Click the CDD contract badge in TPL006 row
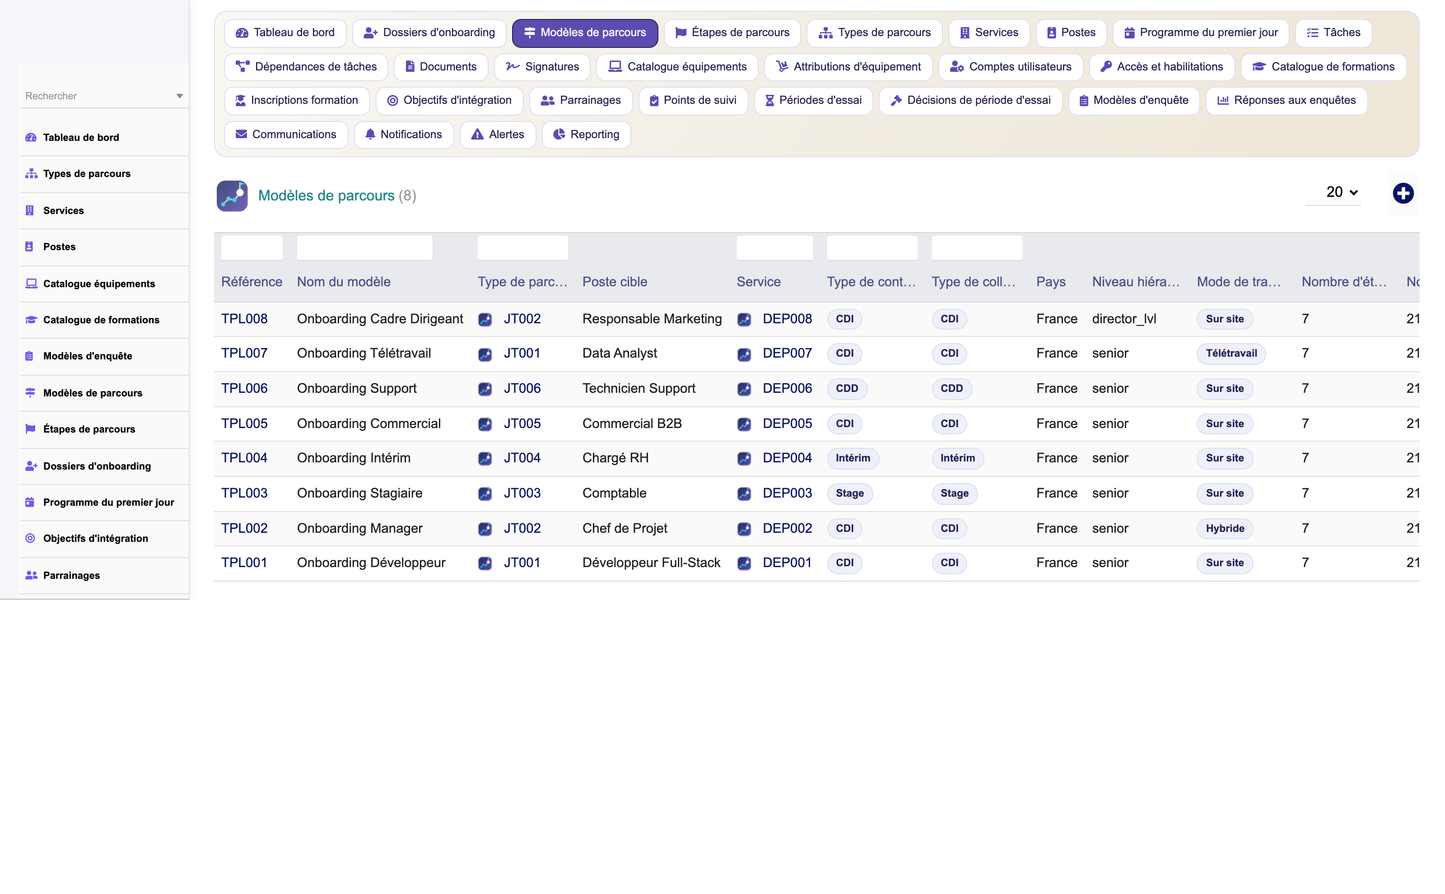This screenshot has height=894, width=1445. tap(847, 388)
